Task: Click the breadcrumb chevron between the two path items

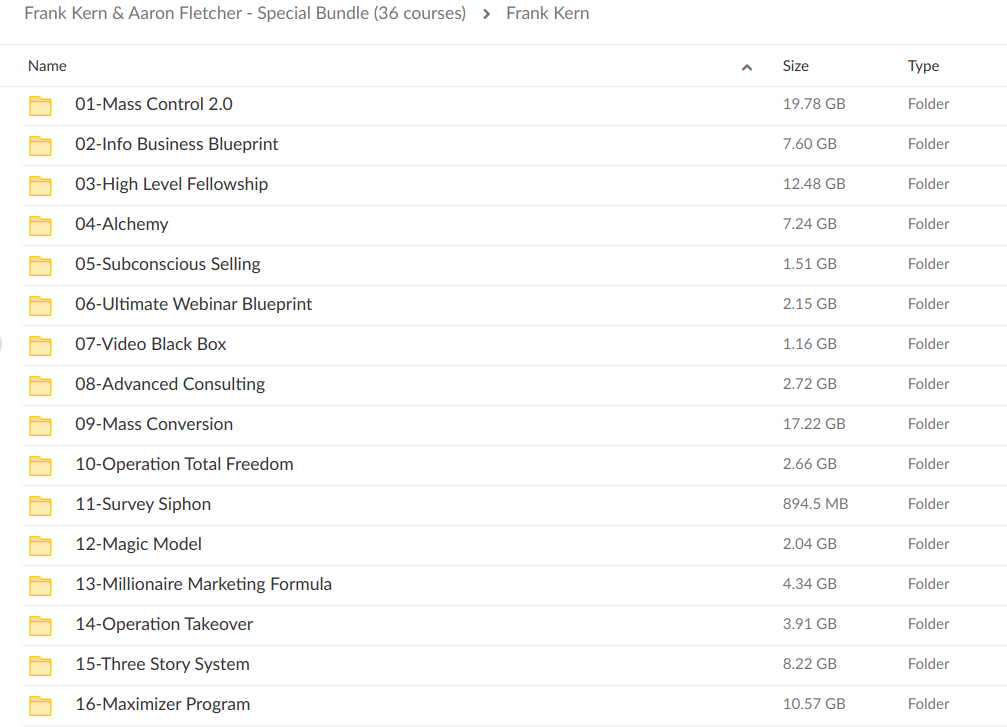Action: (487, 14)
